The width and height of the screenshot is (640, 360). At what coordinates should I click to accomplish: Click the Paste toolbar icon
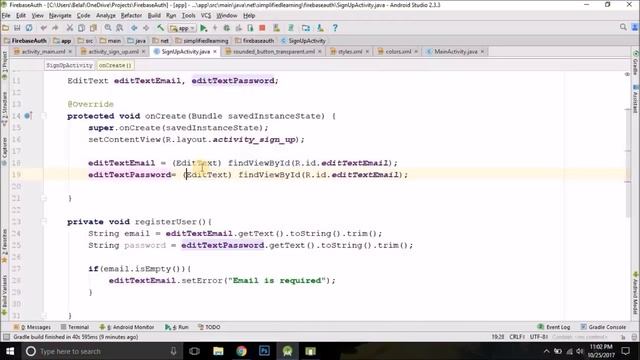tap(93, 28)
